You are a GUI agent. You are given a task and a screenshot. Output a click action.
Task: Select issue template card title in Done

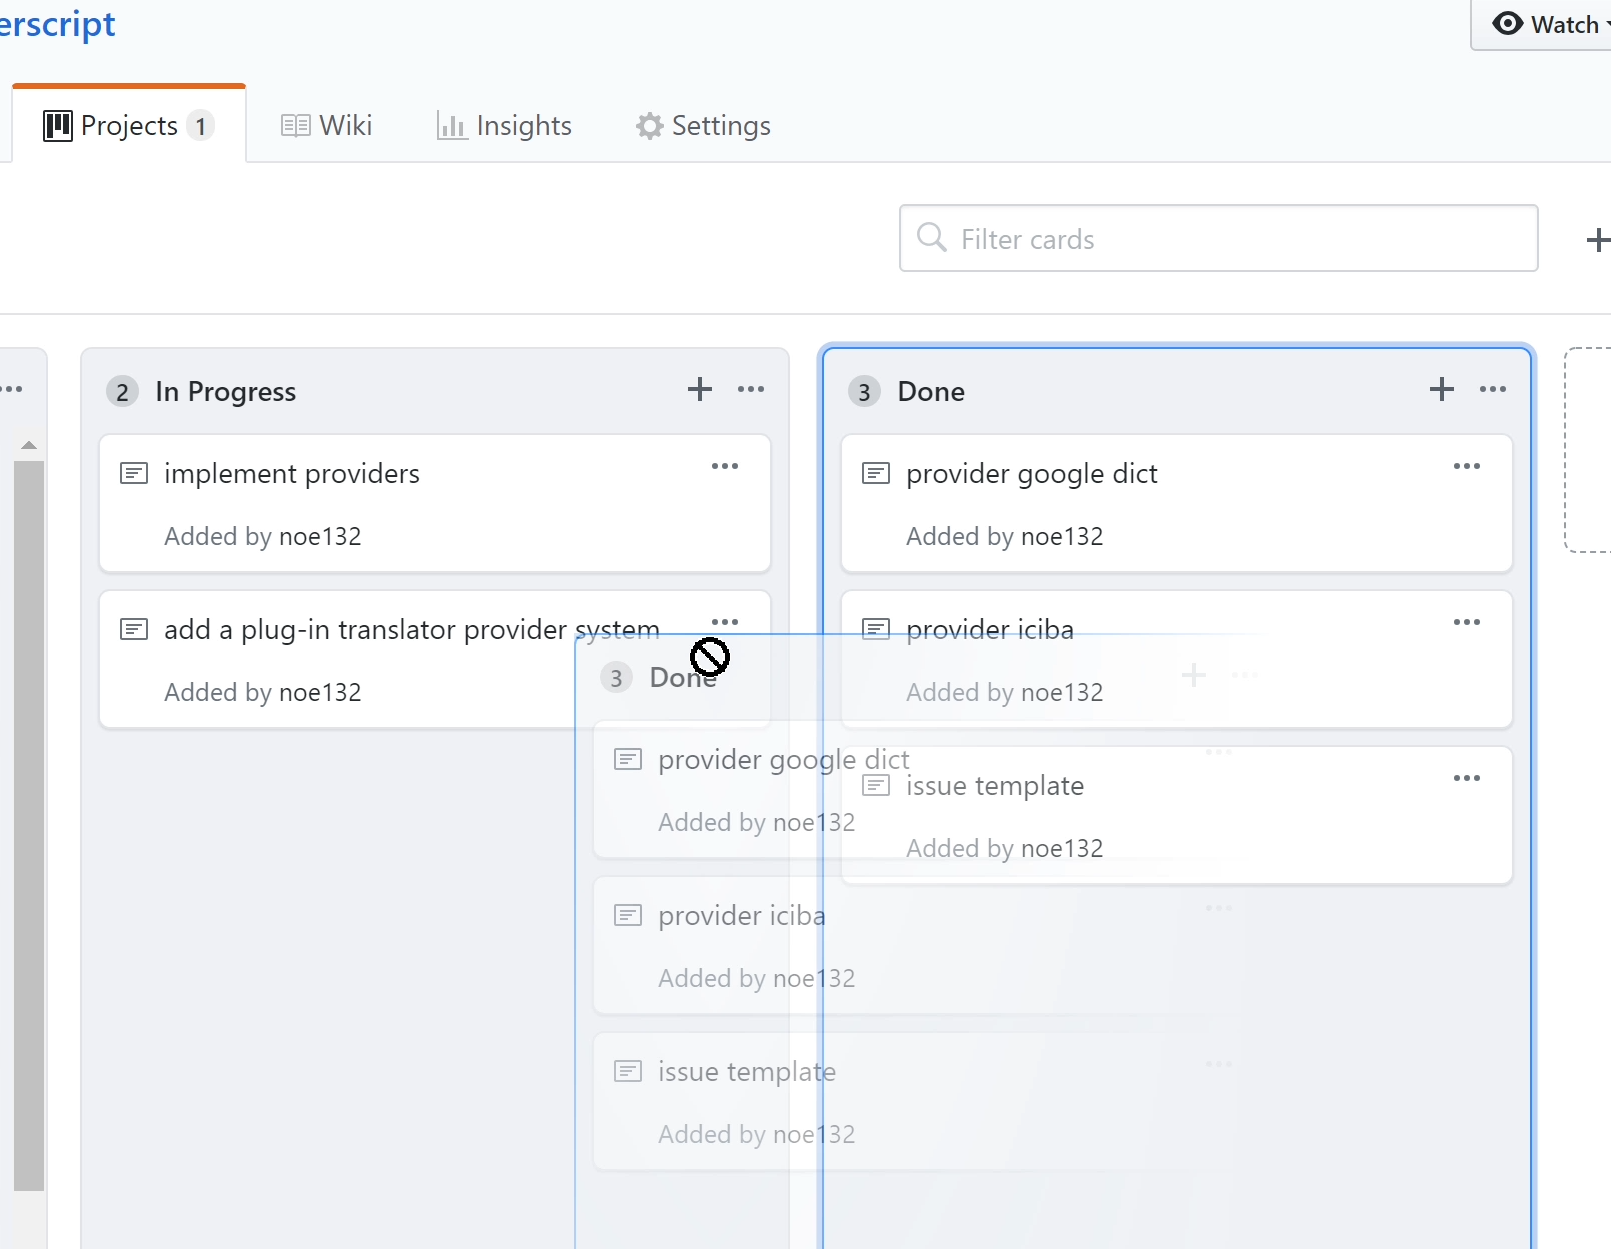point(995,785)
